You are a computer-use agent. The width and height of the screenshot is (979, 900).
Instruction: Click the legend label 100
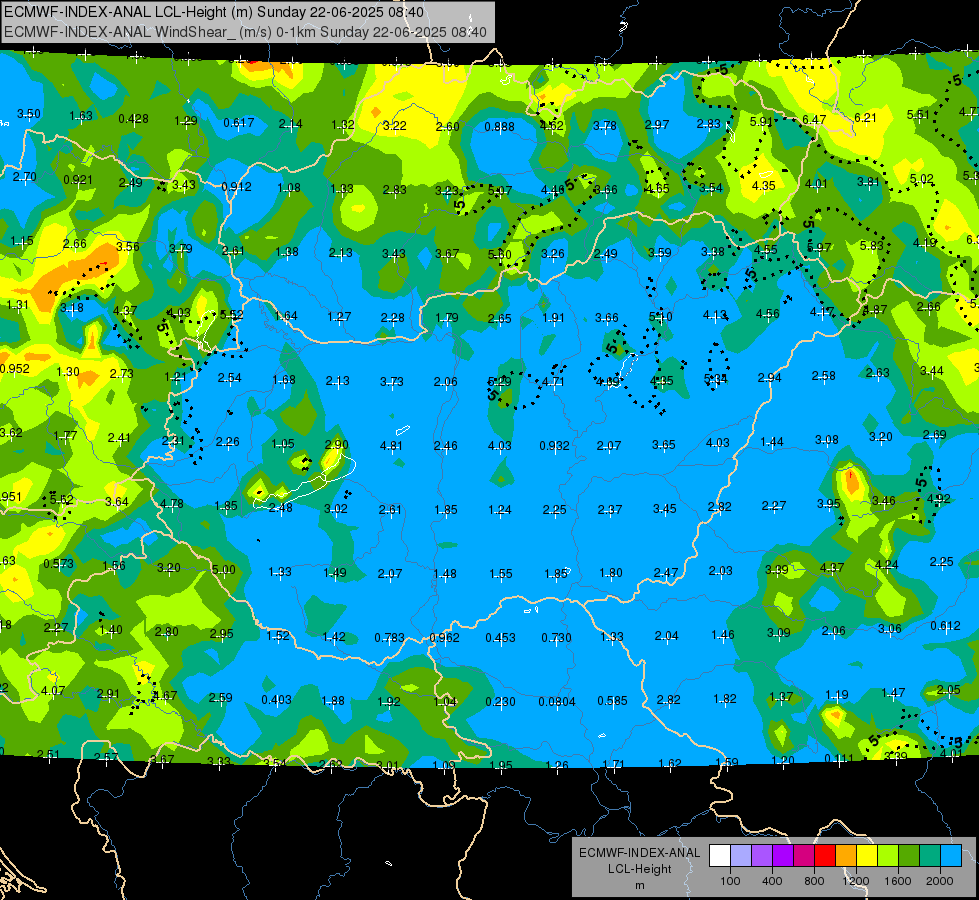(x=731, y=881)
